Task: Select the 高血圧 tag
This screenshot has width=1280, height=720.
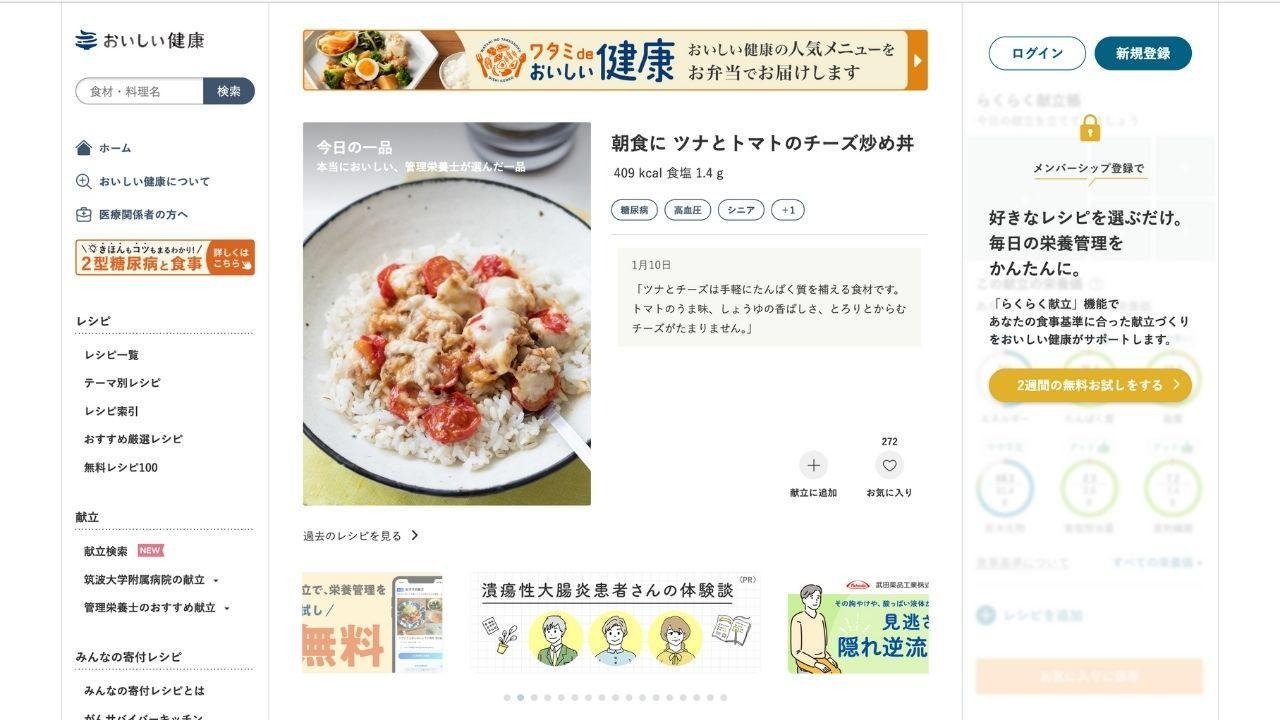Action: point(688,210)
